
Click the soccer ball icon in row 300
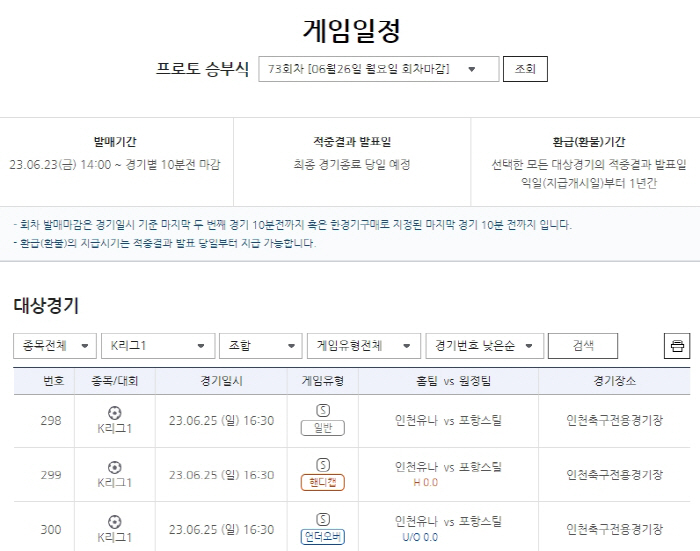click(x=114, y=521)
